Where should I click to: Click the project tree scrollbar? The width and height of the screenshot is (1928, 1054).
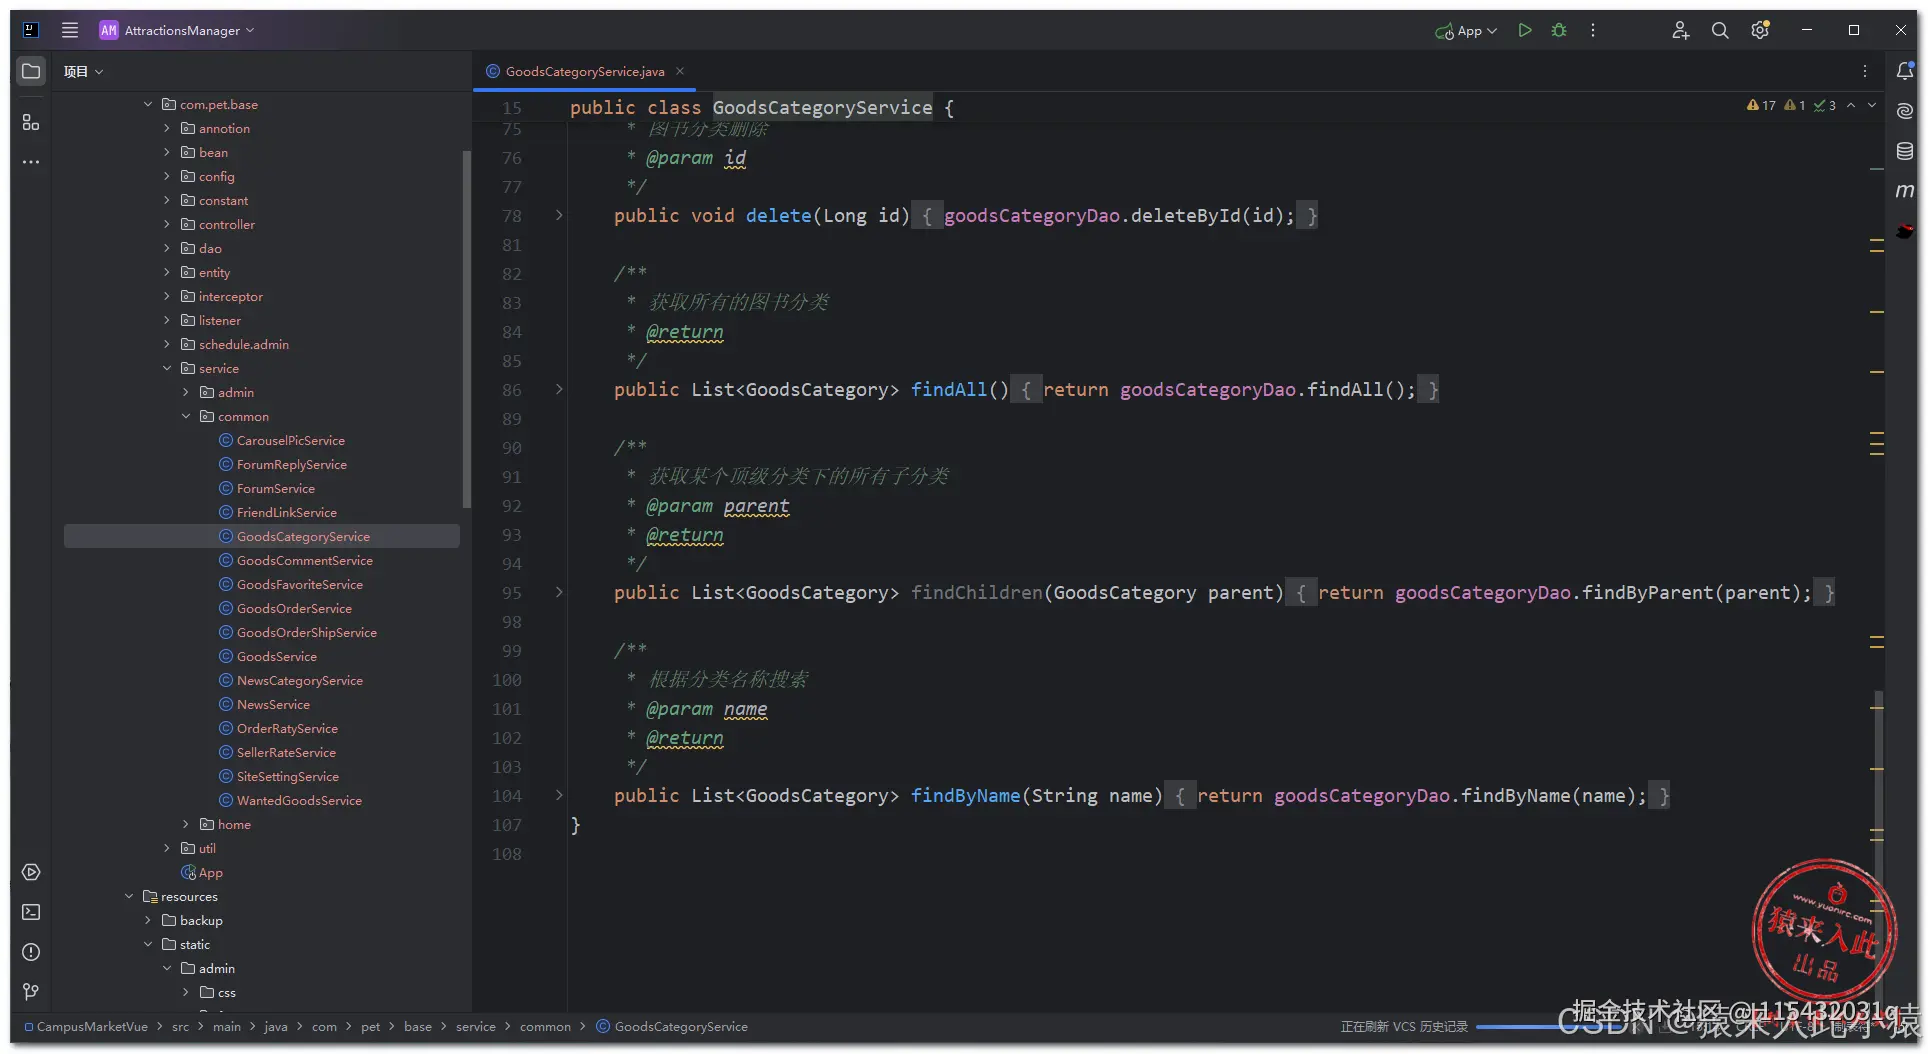[466, 328]
